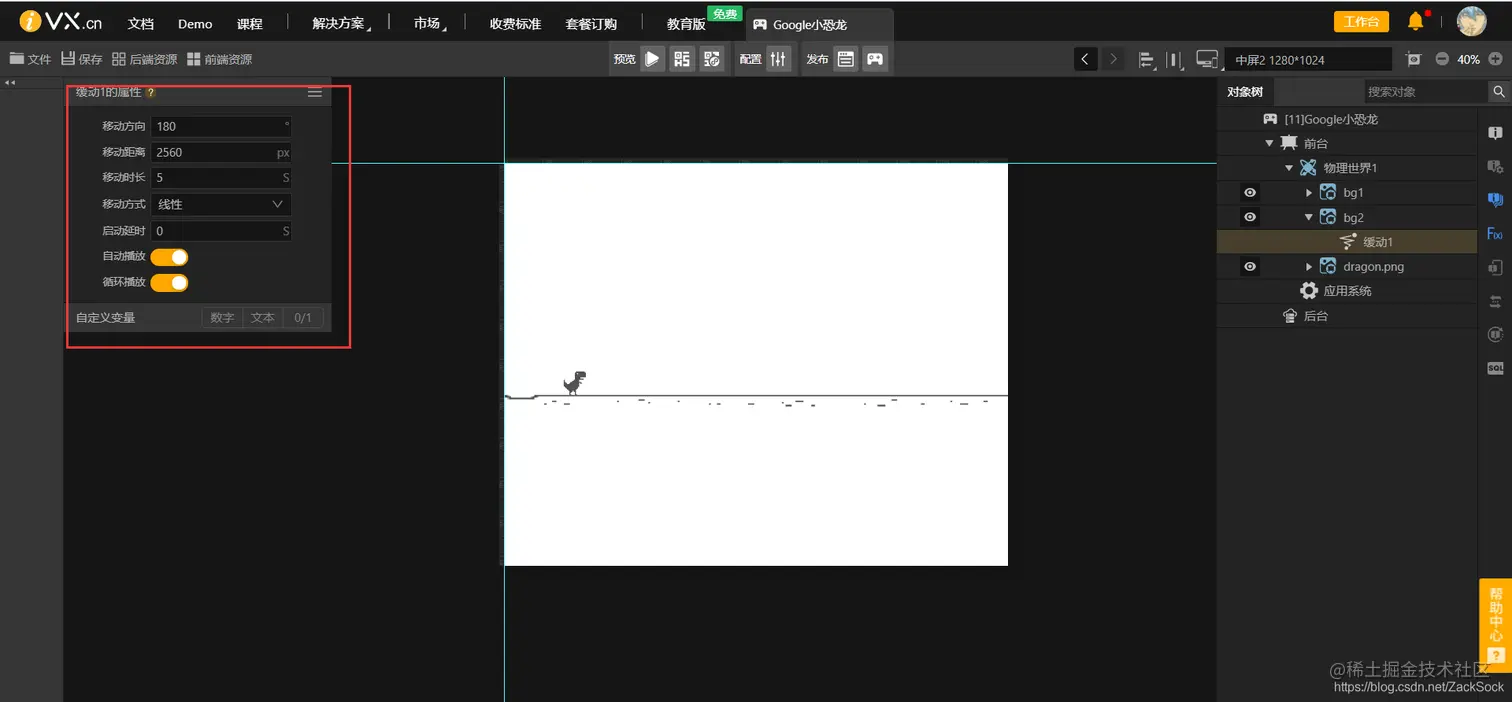Click the 移动方向 input field
The width and height of the screenshot is (1512, 702).
(x=221, y=126)
